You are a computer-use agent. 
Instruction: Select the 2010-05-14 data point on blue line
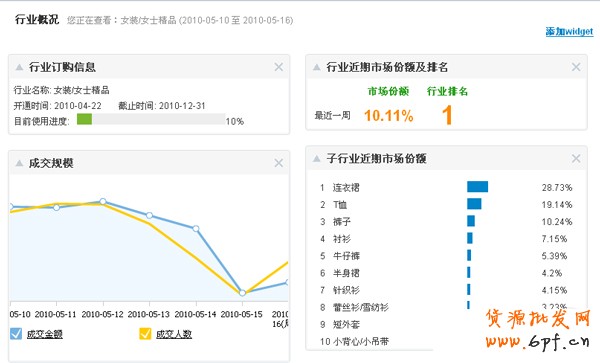[x=196, y=229]
